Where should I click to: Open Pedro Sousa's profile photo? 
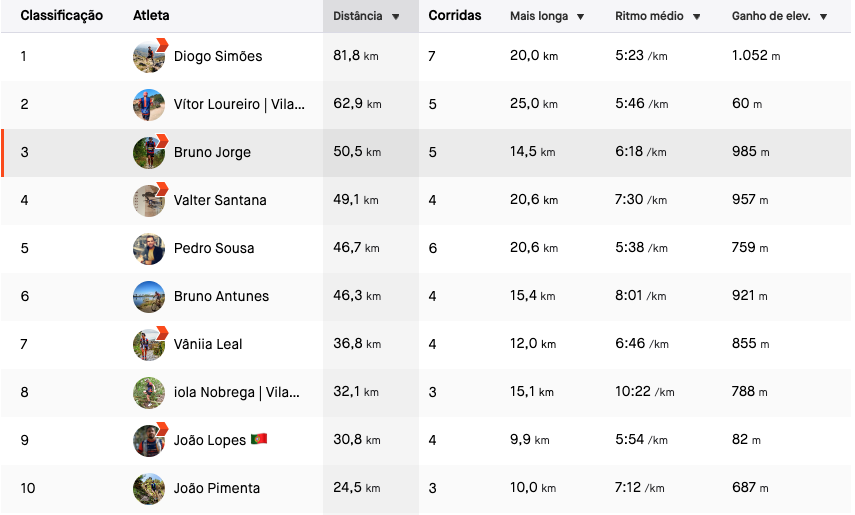[x=149, y=248]
